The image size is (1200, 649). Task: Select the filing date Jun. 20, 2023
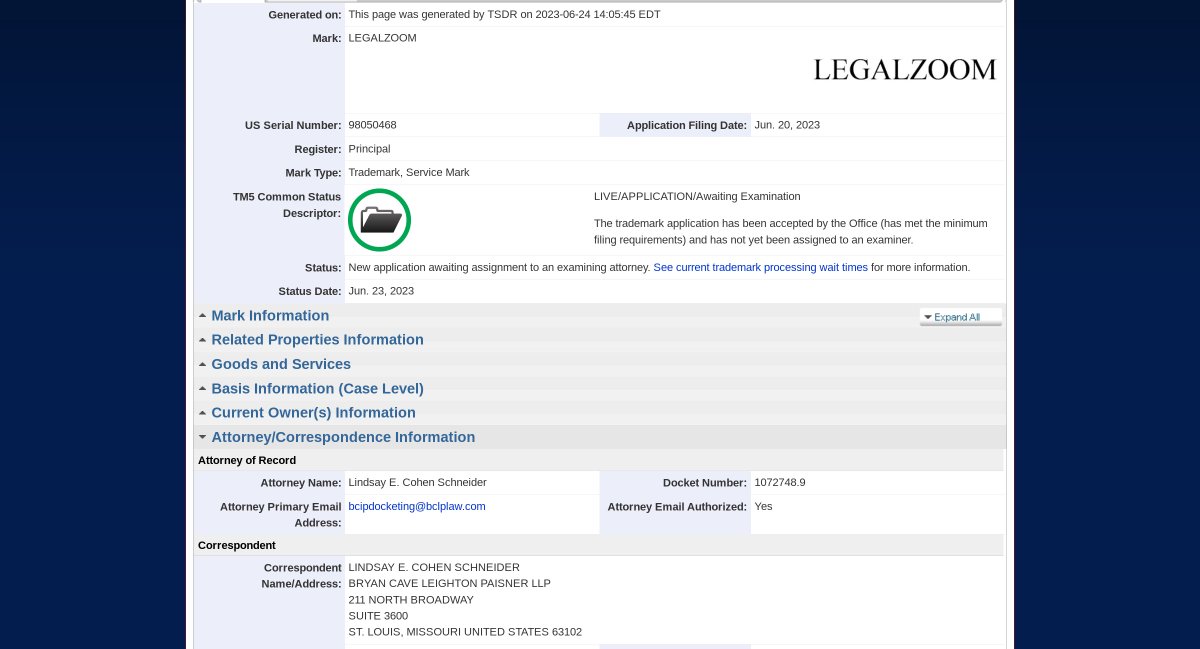point(787,125)
